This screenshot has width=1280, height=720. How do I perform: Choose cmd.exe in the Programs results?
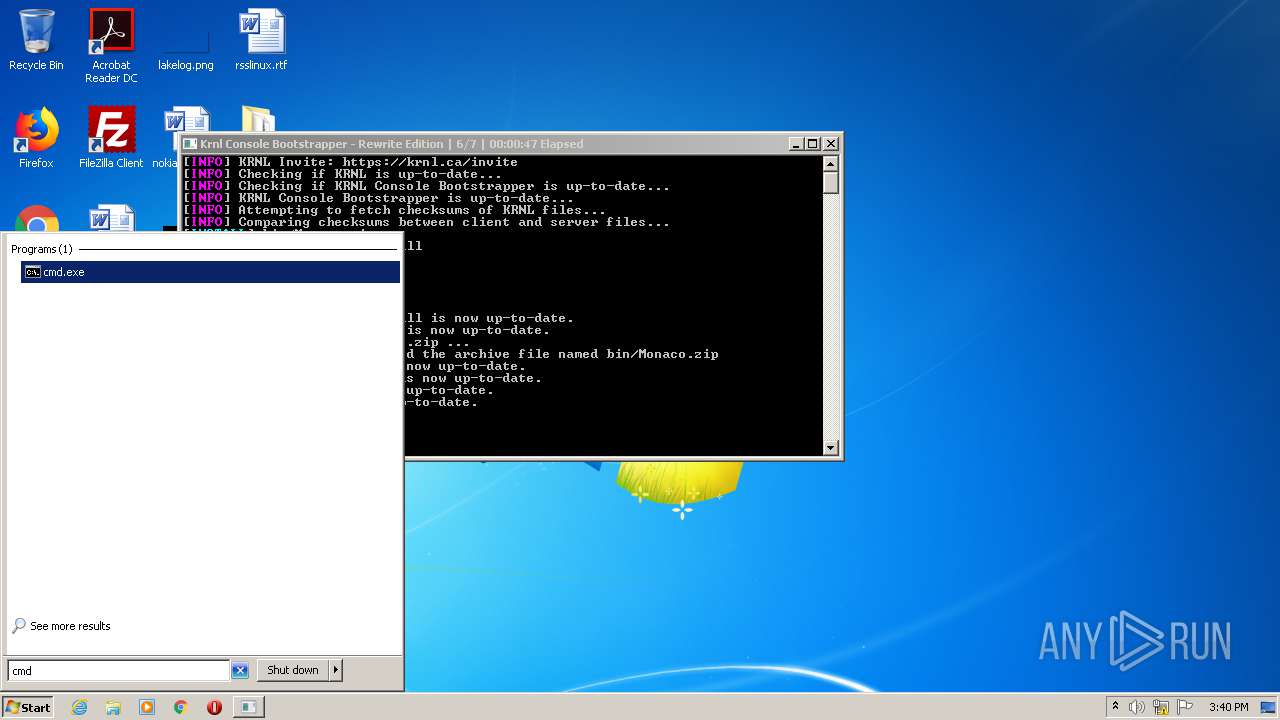[210, 272]
